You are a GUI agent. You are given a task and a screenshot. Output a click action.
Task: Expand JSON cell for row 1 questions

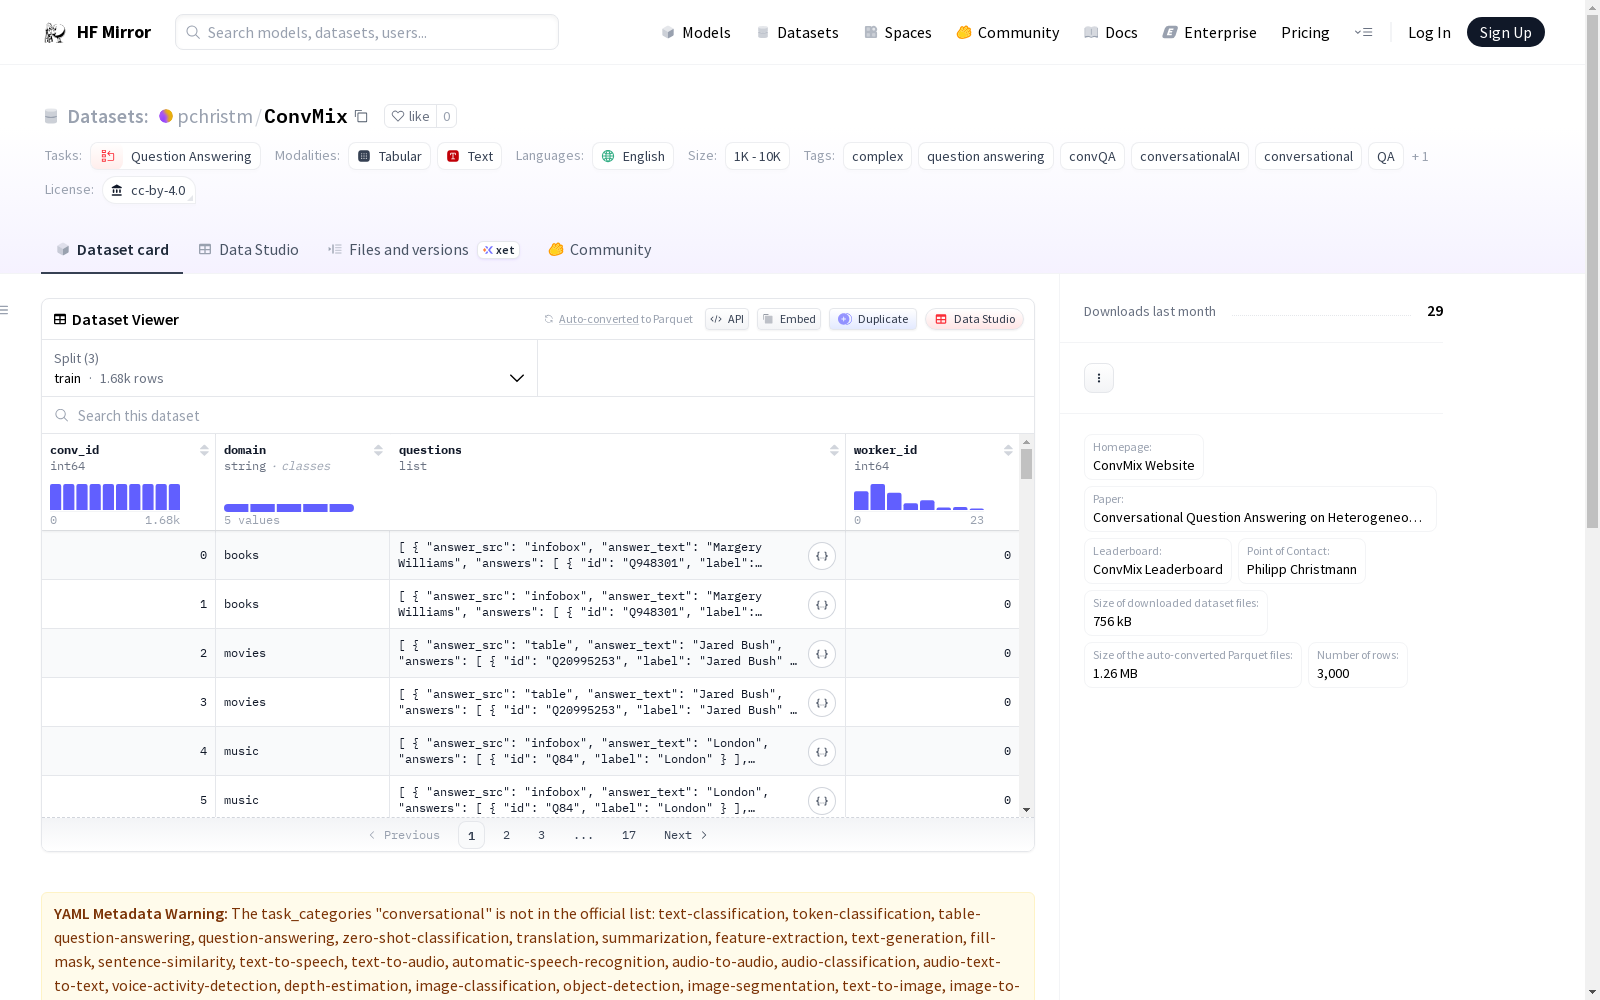tap(822, 605)
